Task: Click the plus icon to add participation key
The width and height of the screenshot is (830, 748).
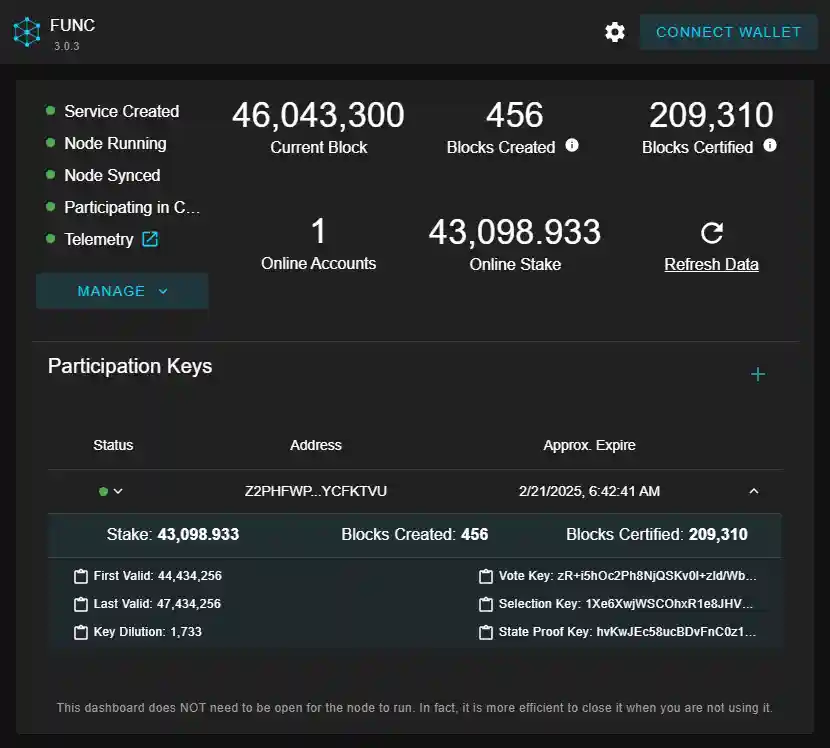Action: point(757,373)
